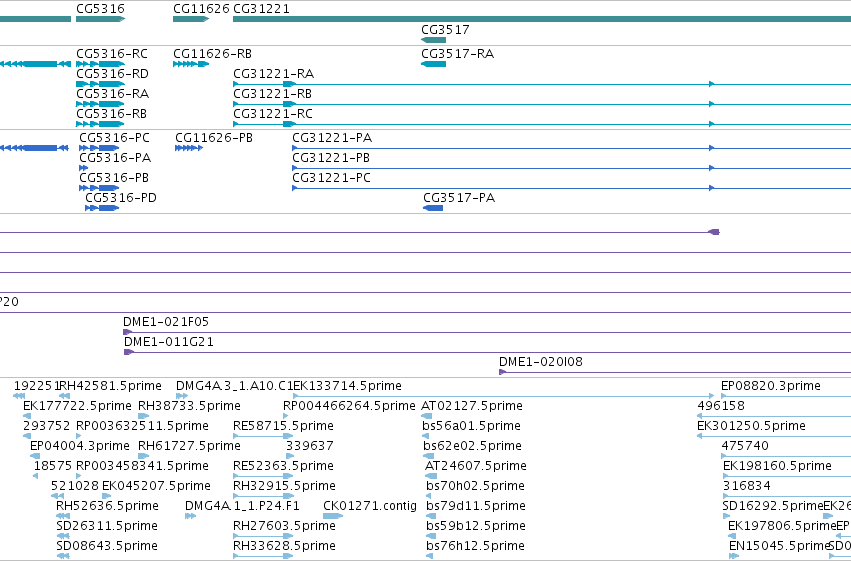851x561 pixels.
Task: Click the CG5316-RB transcript label
Action: pyautogui.click(x=111, y=114)
